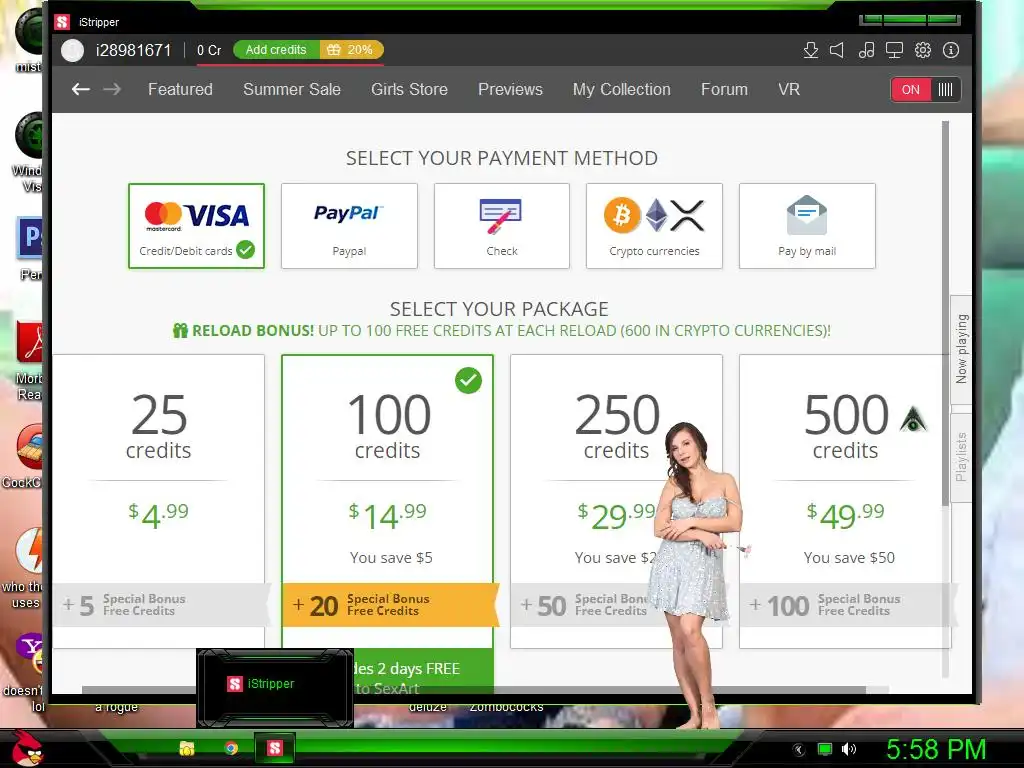The height and width of the screenshot is (768, 1024).
Task: Go forward with the right arrow
Action: [x=112, y=89]
